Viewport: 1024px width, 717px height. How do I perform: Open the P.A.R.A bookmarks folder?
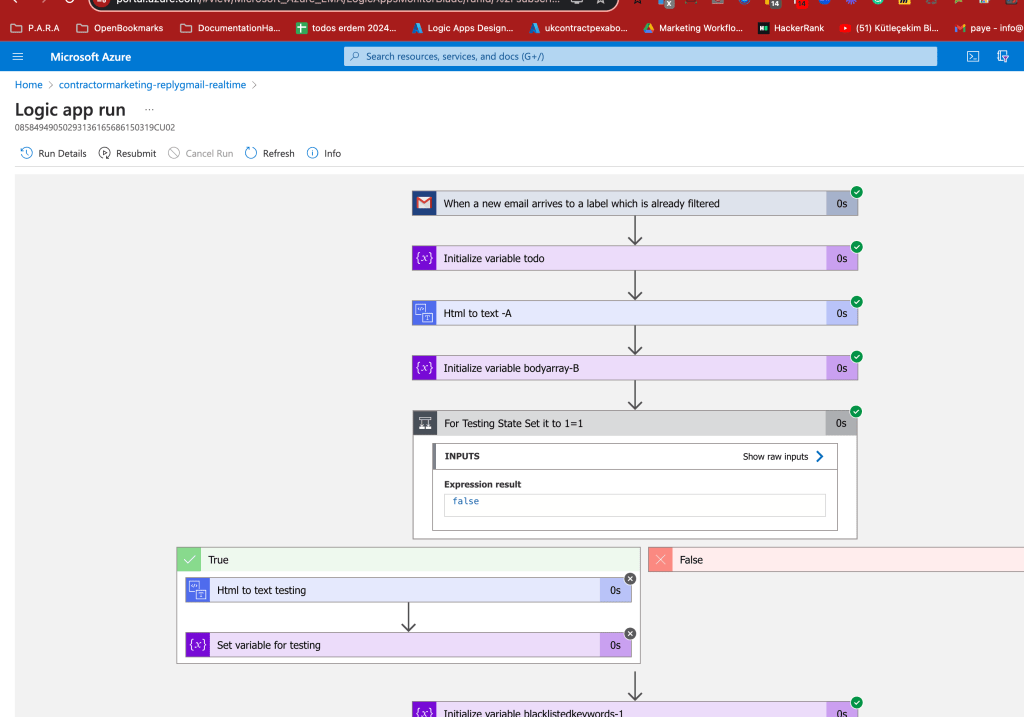click(35, 28)
